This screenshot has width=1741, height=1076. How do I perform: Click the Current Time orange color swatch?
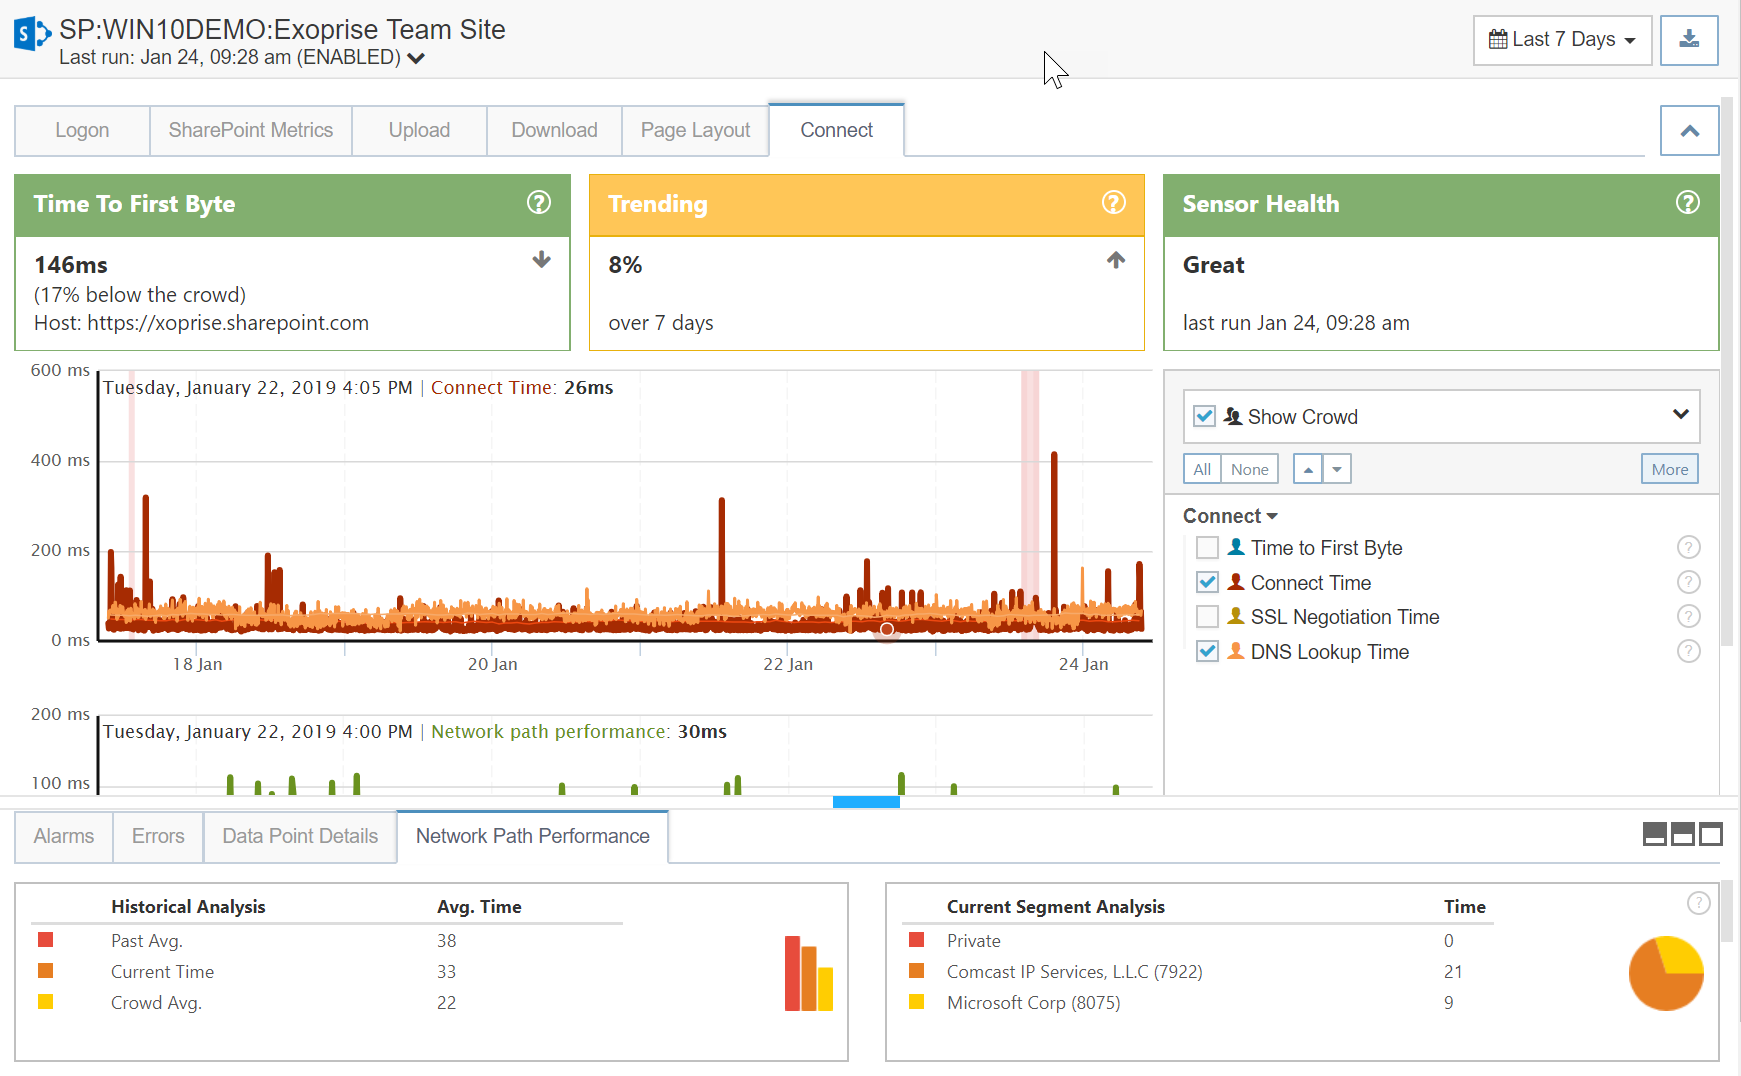tap(46, 971)
